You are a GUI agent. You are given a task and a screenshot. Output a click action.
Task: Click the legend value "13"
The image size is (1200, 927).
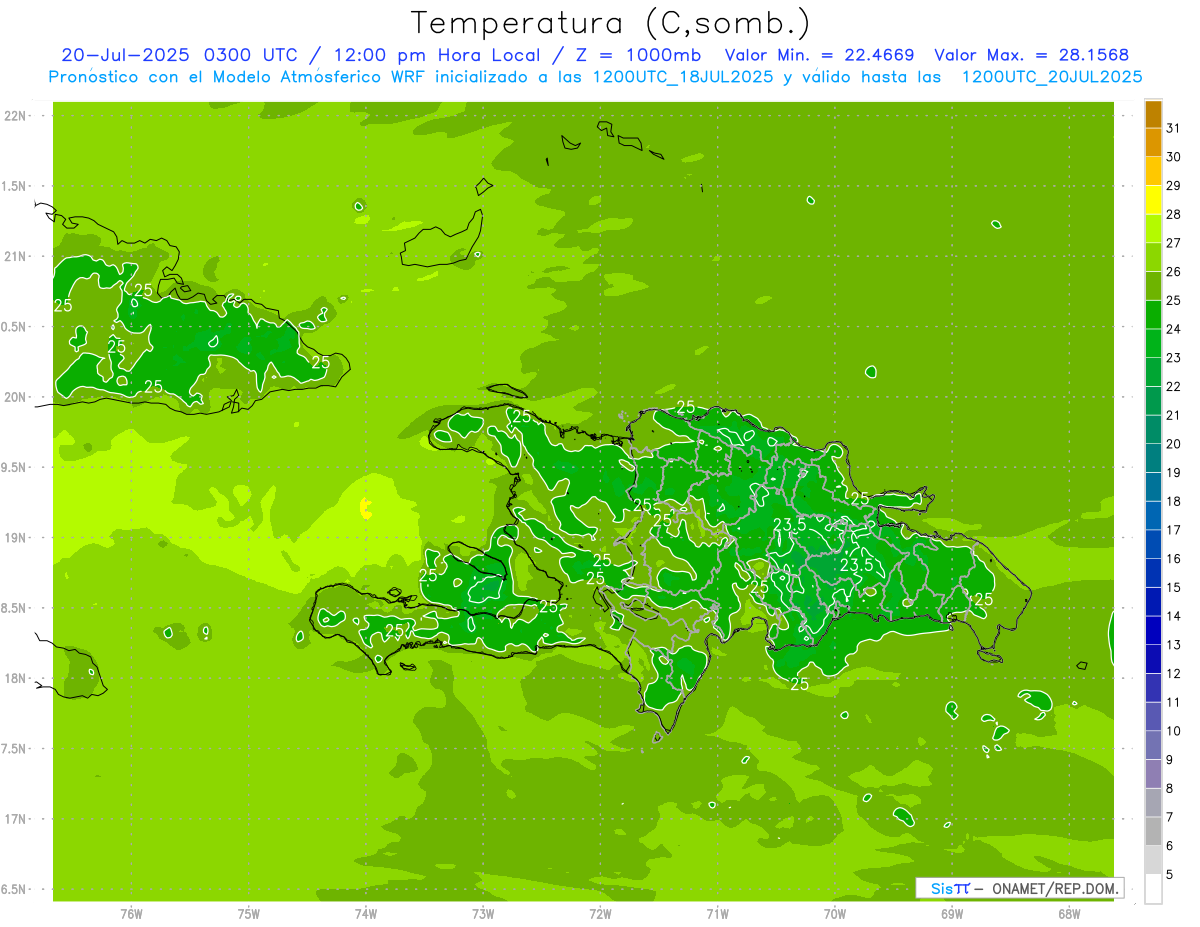1173,645
